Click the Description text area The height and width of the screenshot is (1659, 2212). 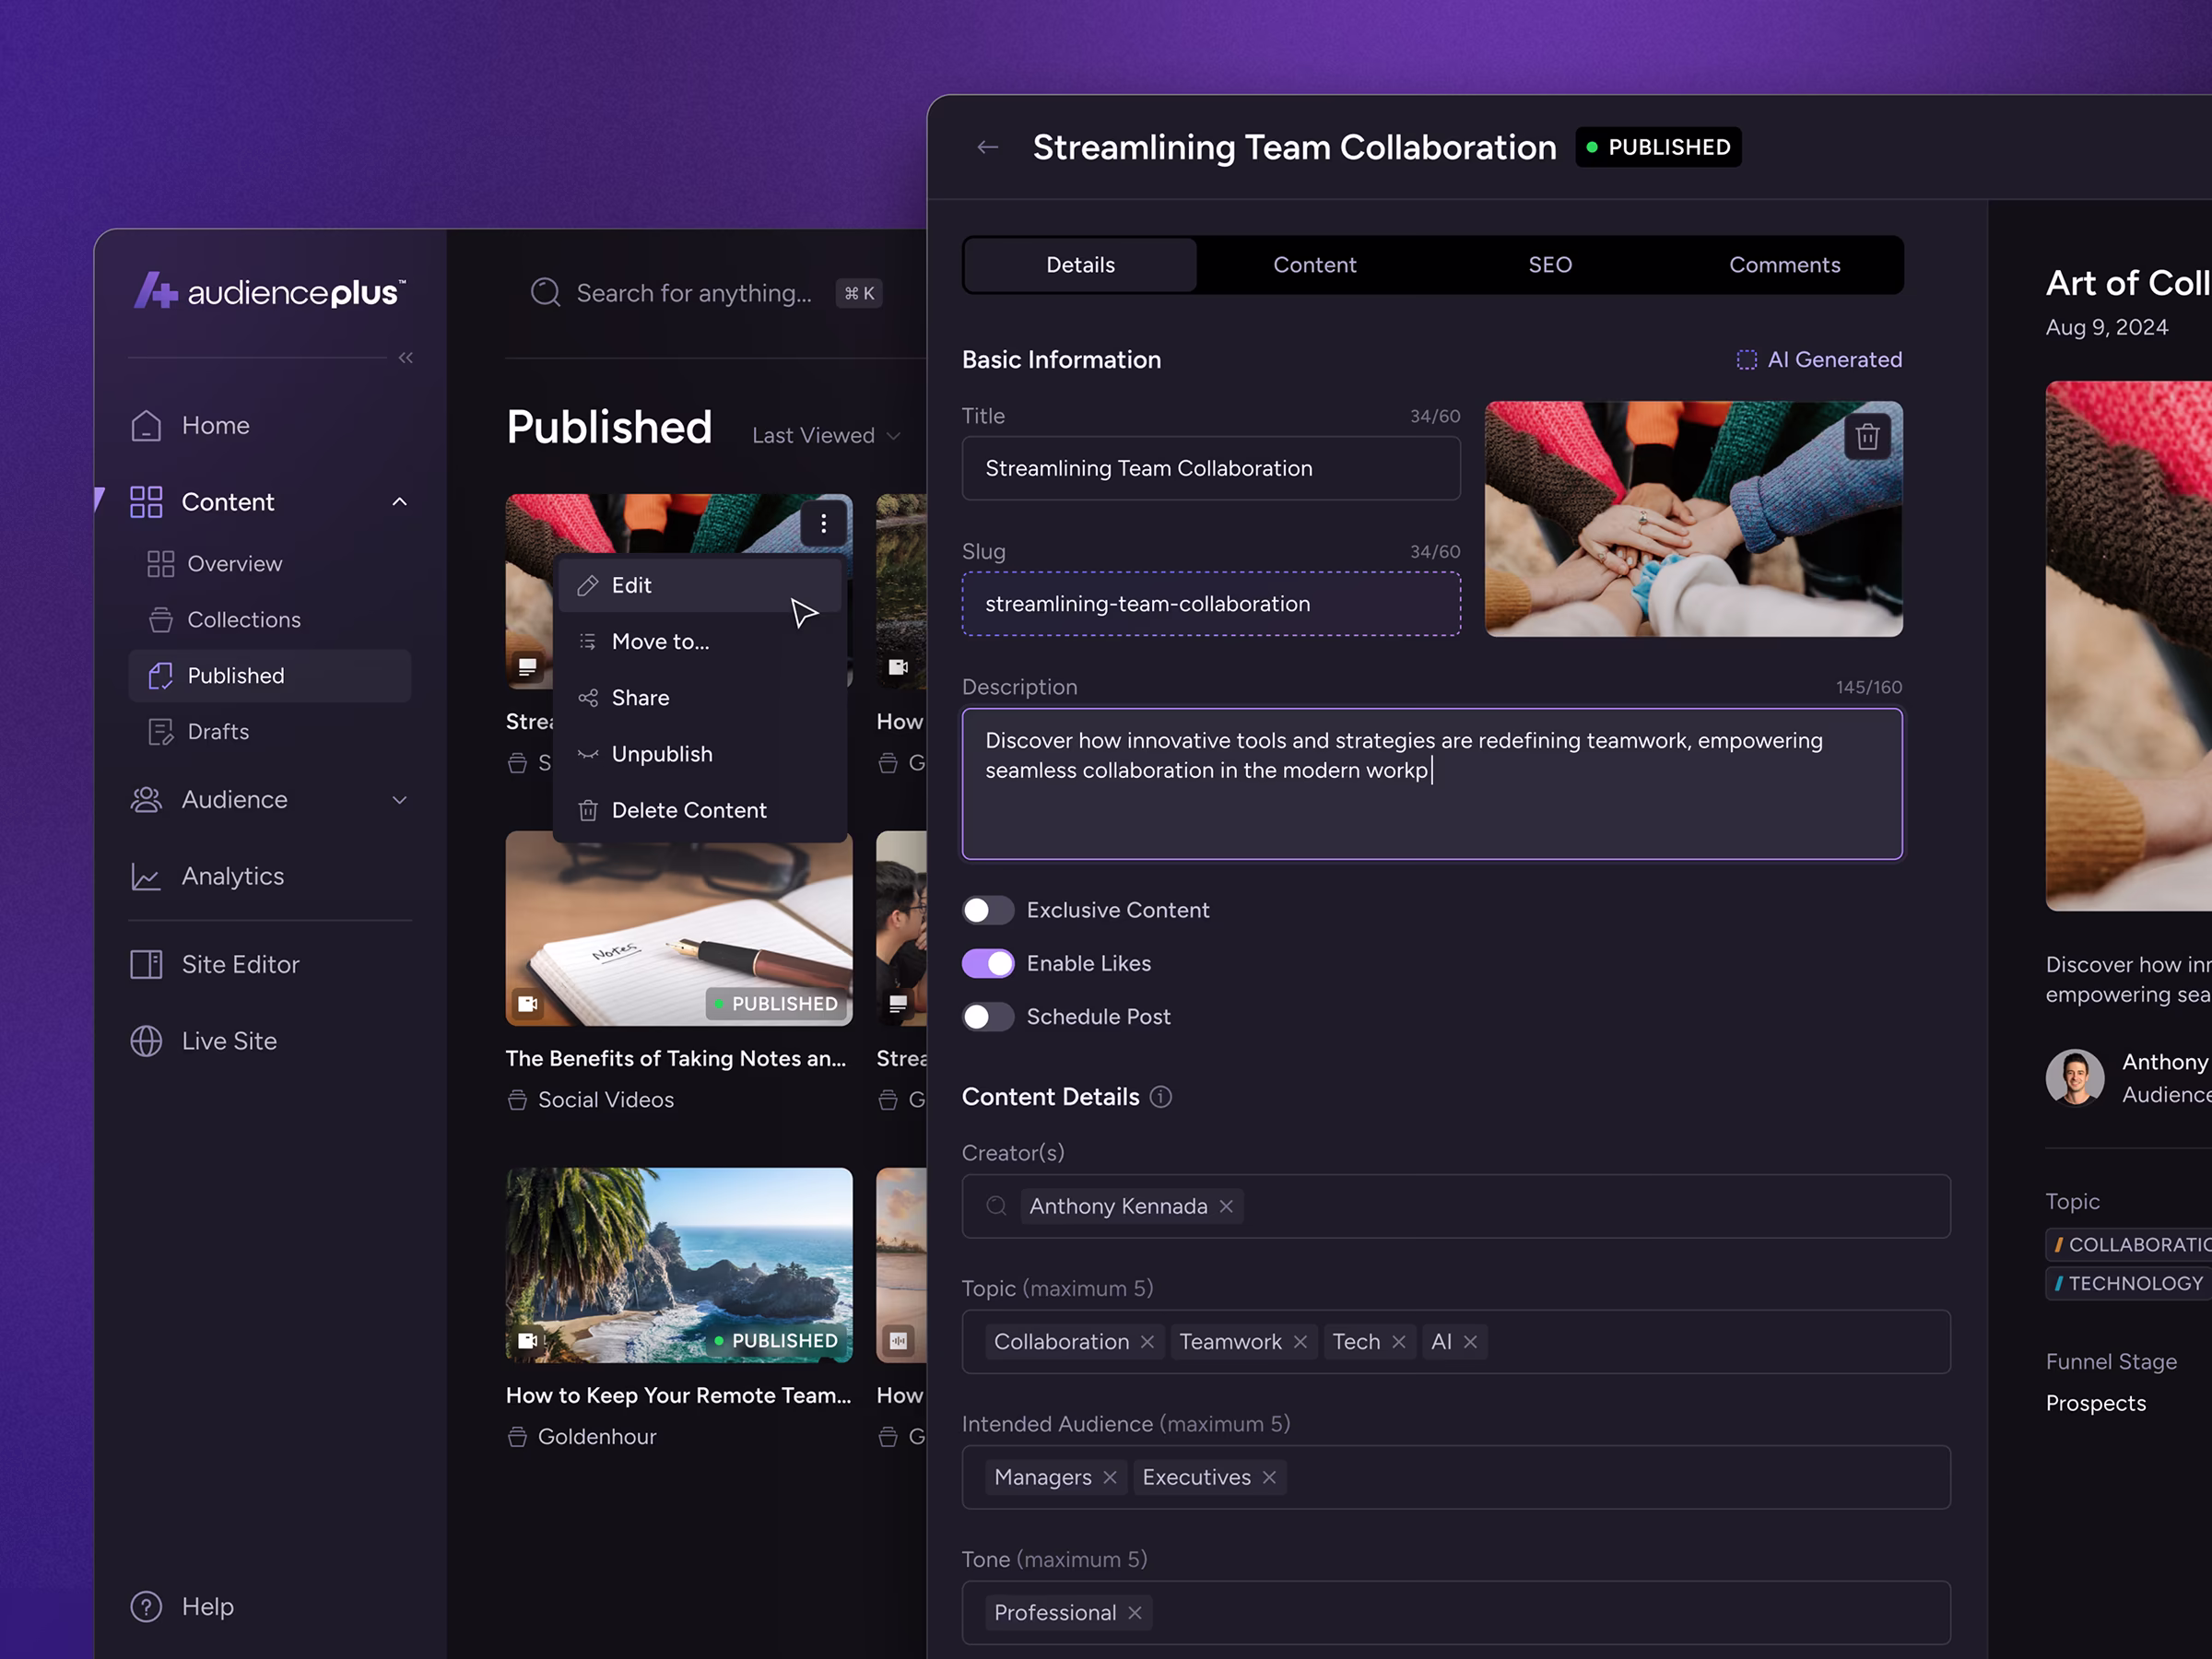[1432, 784]
